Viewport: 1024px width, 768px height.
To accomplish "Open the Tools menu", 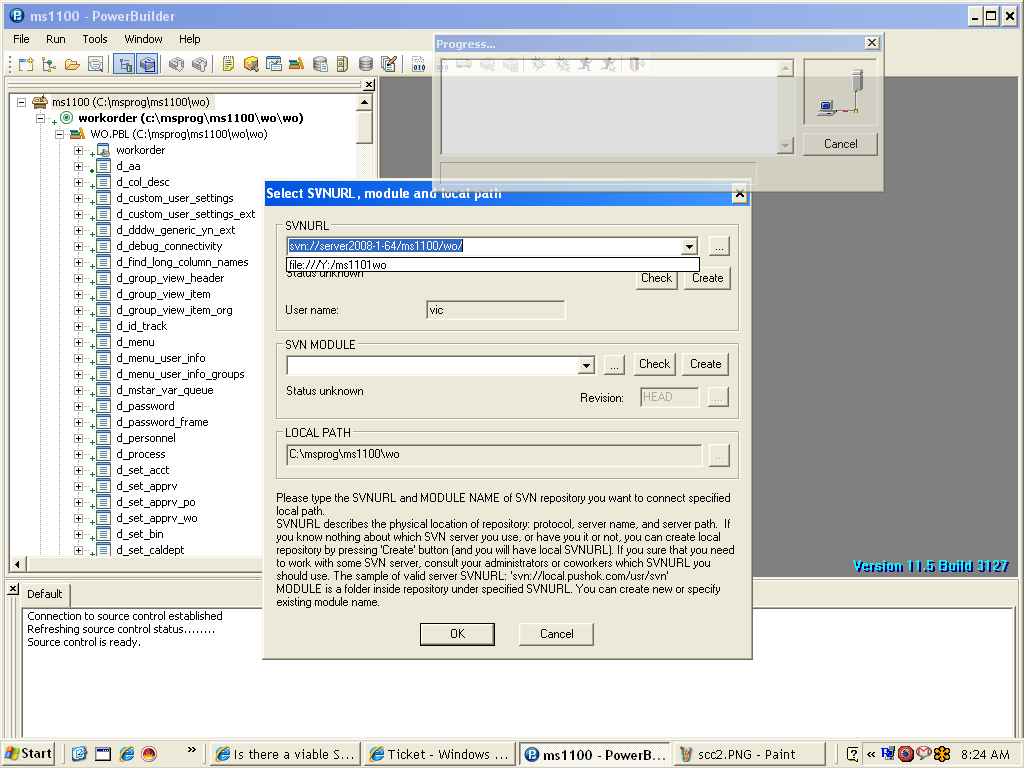I will click(x=95, y=39).
